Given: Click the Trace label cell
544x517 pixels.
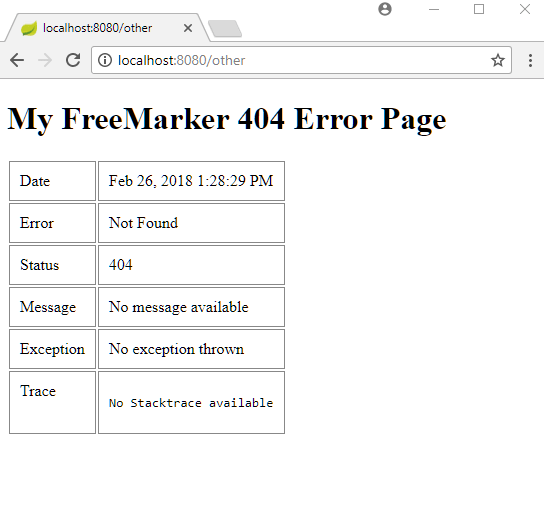Looking at the screenshot, I should click(x=52, y=402).
